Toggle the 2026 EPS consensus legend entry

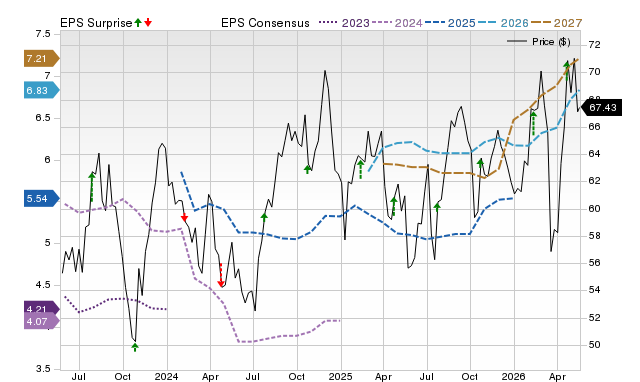(x=503, y=23)
